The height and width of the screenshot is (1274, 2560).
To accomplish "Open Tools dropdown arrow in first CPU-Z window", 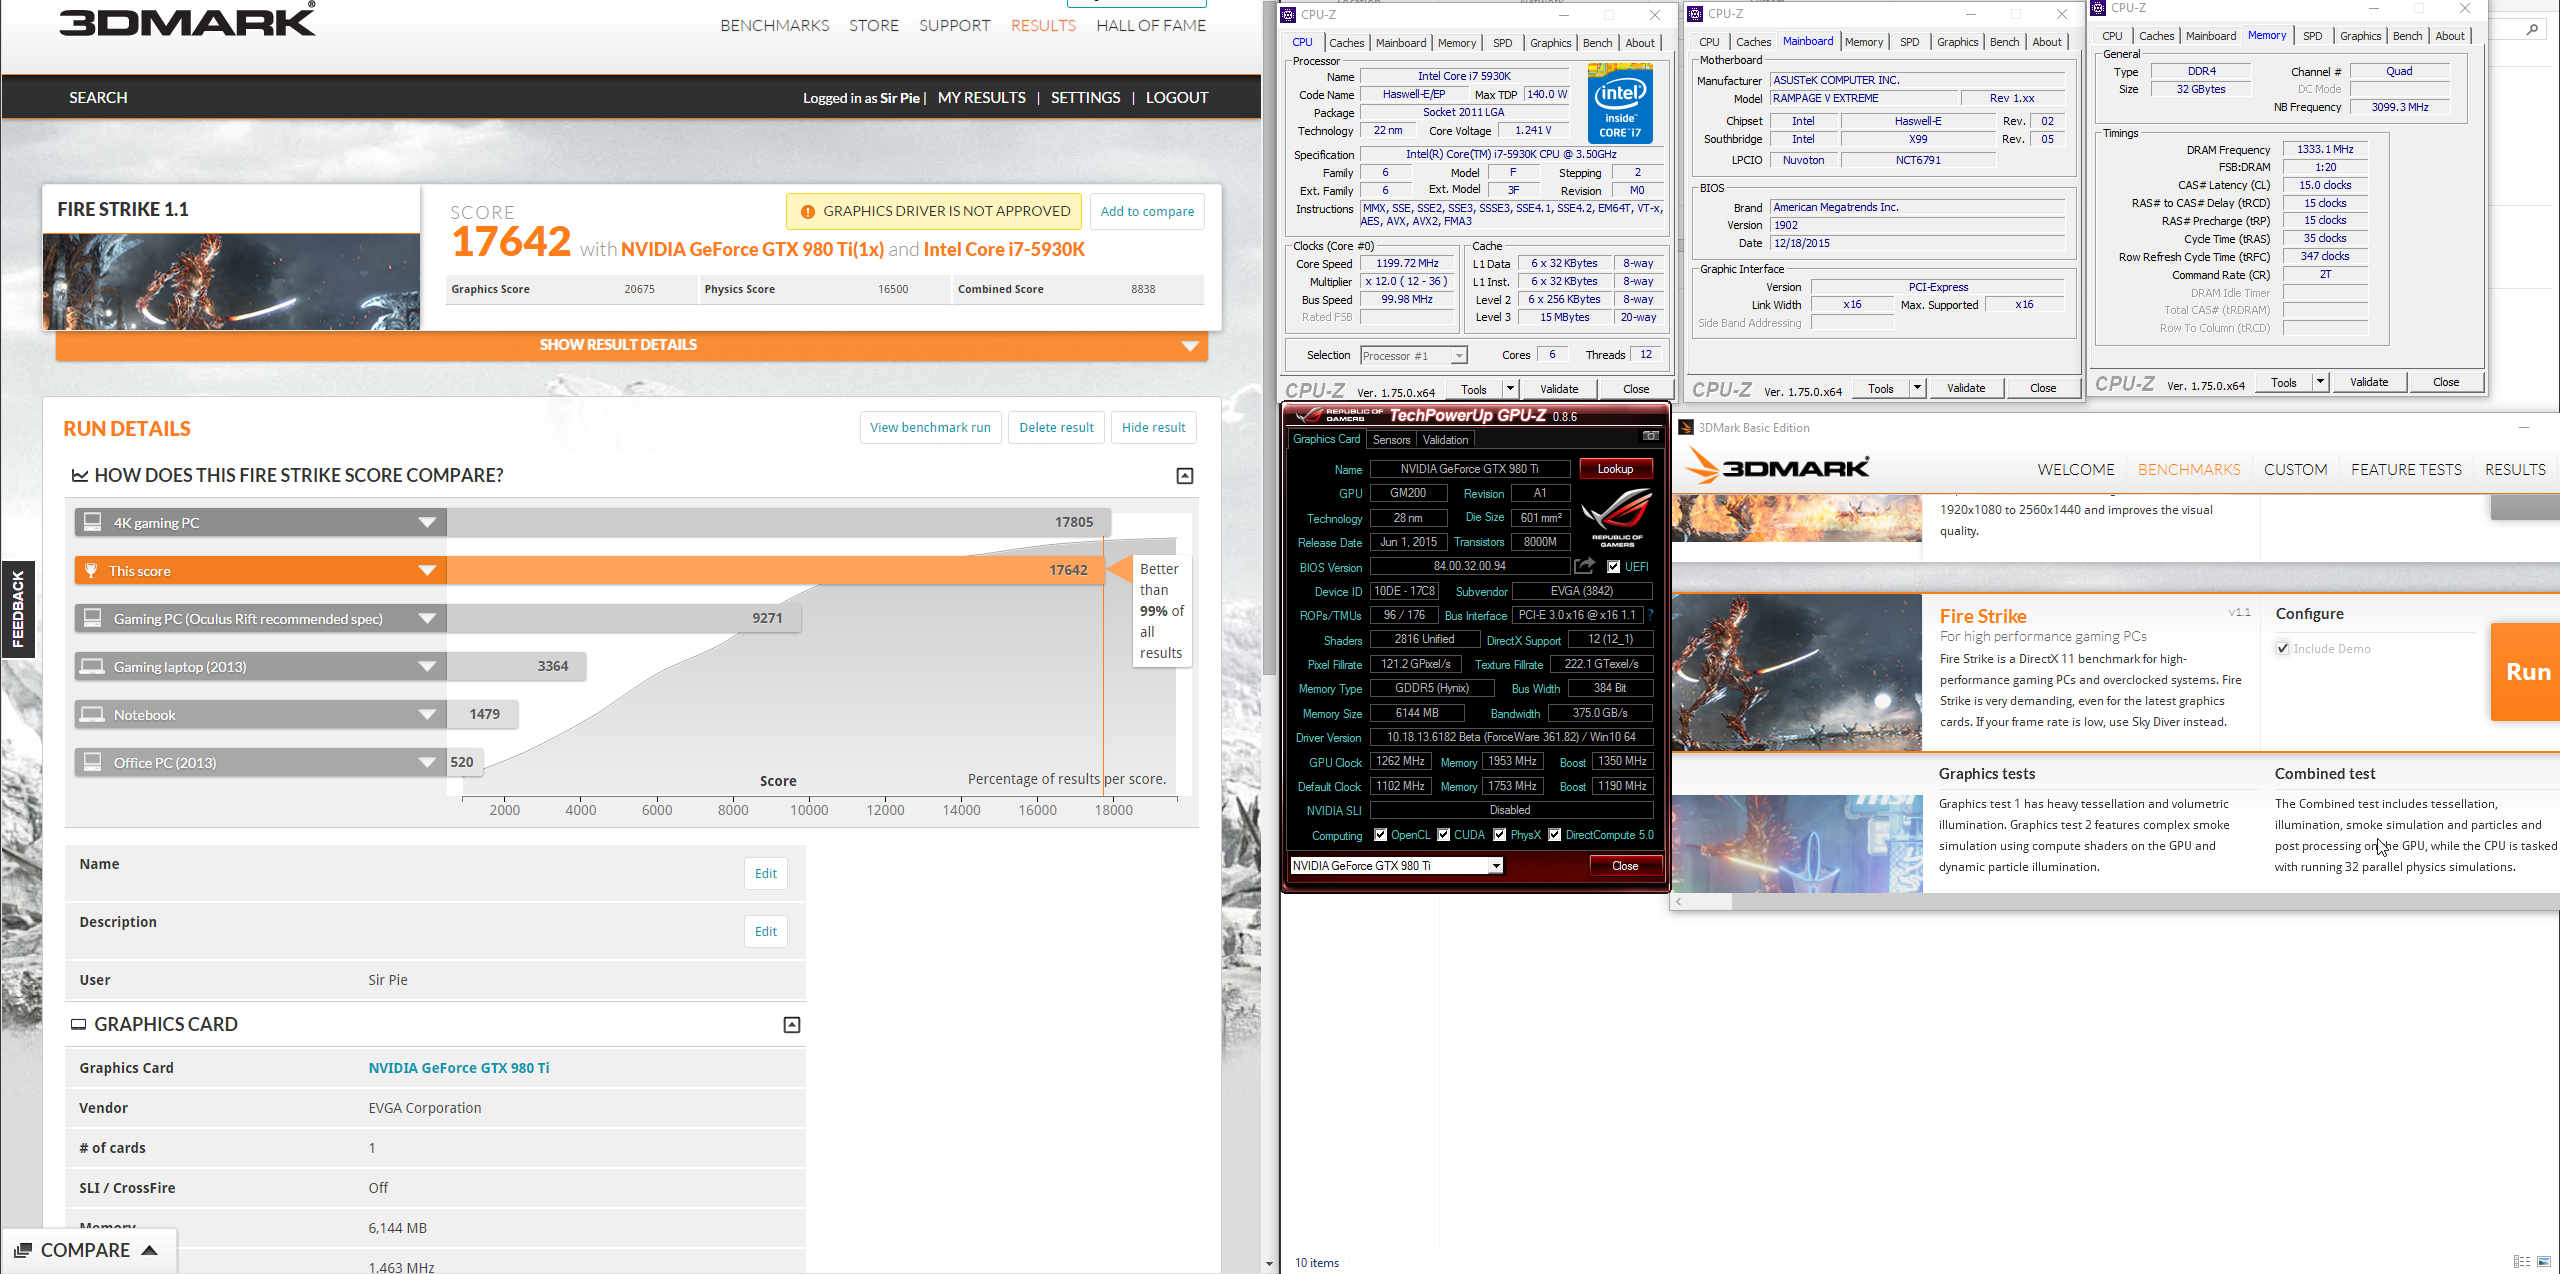I will pos(1511,389).
